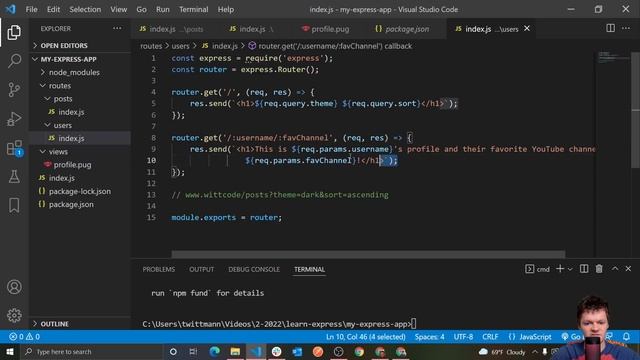Split the editor to the right
Viewport: 640px width, 360px height.
point(610,28)
